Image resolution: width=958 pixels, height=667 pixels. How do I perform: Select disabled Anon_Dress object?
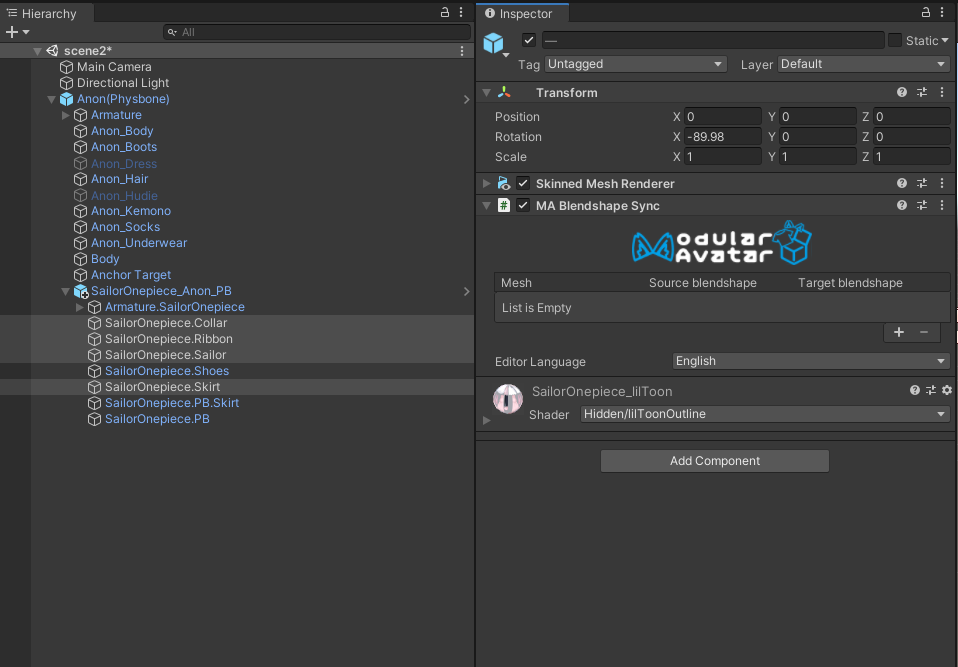(124, 163)
